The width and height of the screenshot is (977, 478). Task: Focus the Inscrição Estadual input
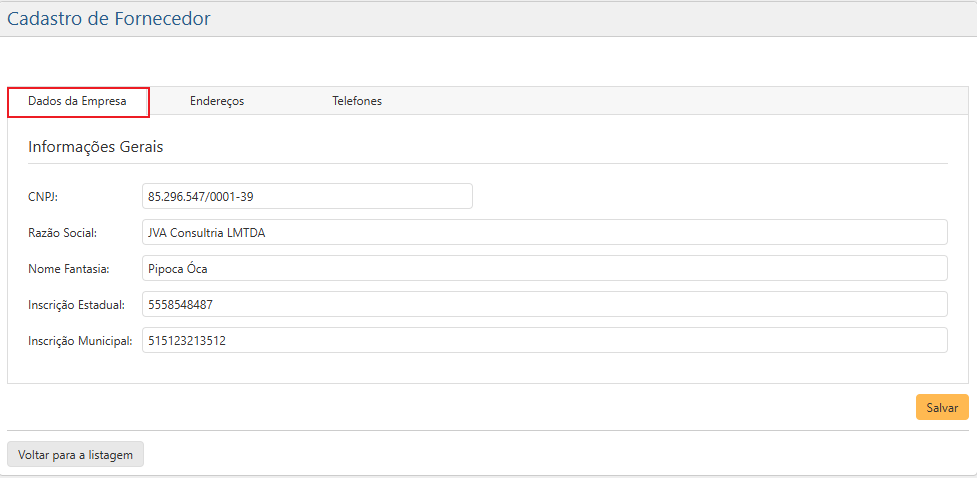(x=544, y=304)
